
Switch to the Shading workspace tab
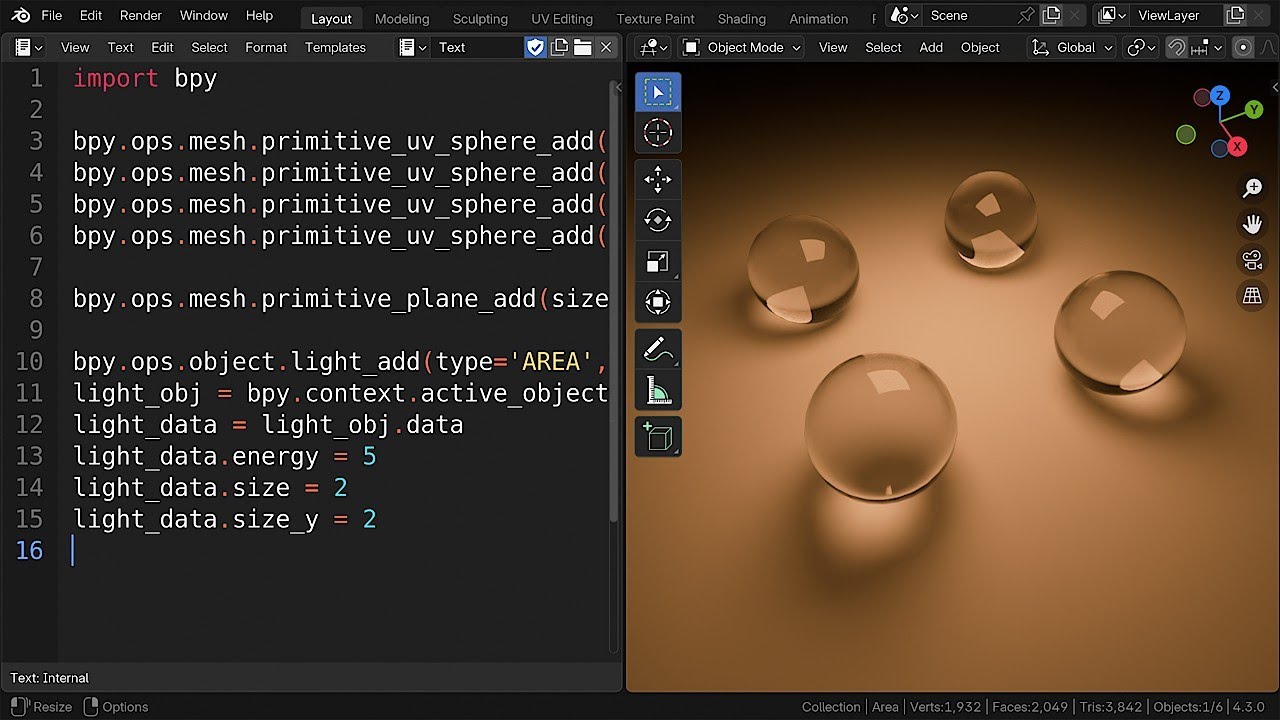pos(741,18)
